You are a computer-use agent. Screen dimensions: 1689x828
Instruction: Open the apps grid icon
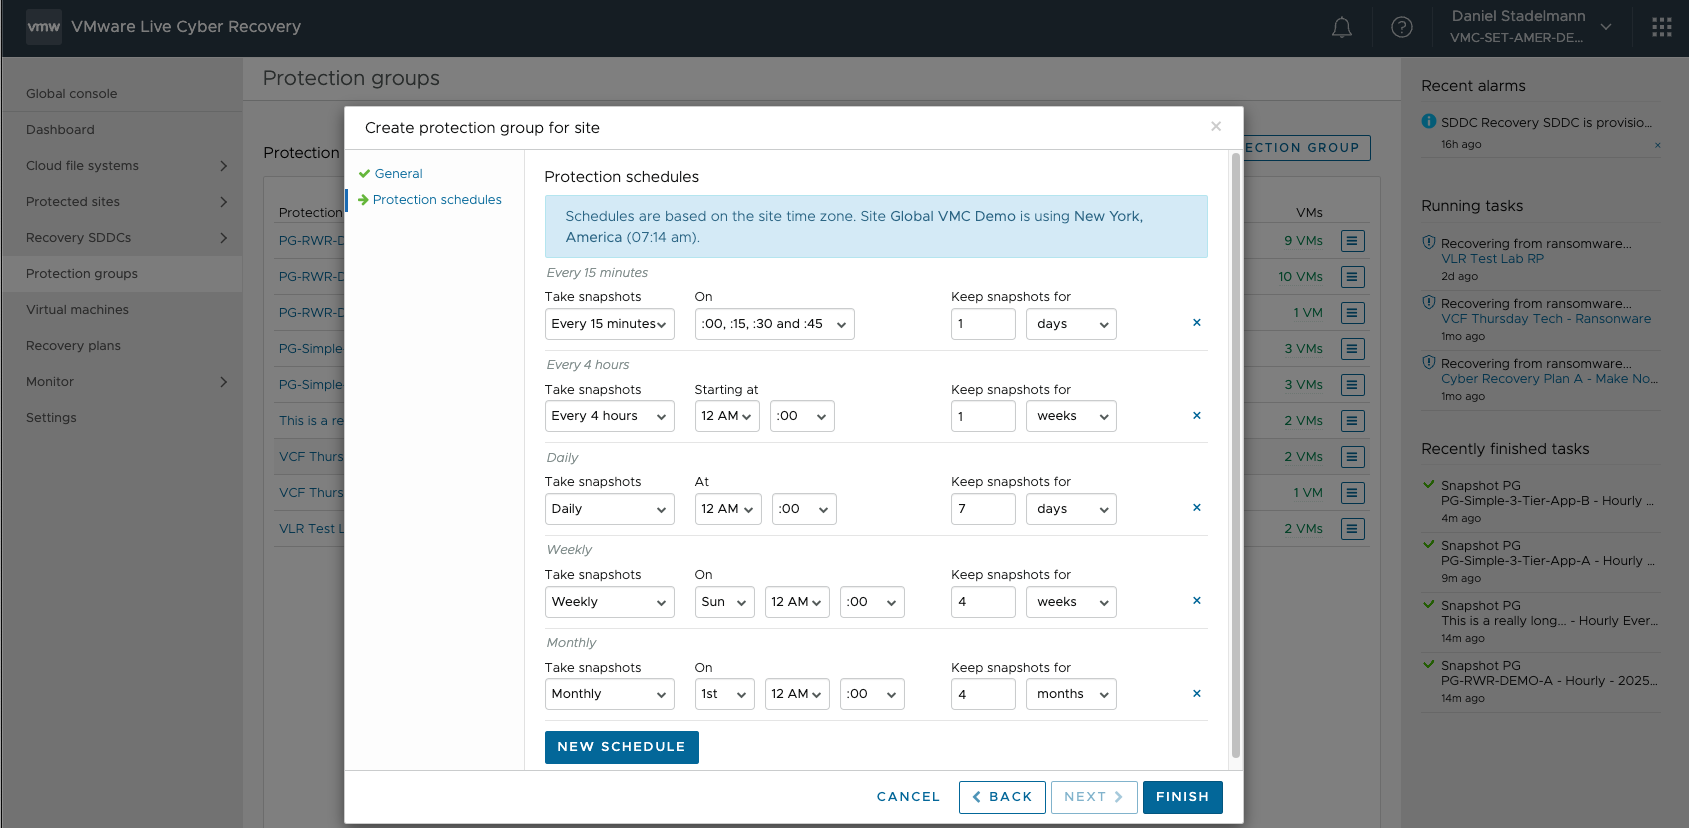point(1662,28)
